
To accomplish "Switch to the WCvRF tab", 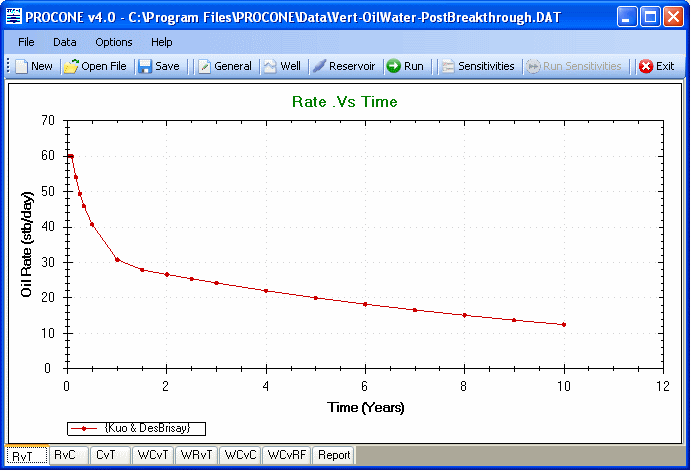I will pyautogui.click(x=286, y=455).
